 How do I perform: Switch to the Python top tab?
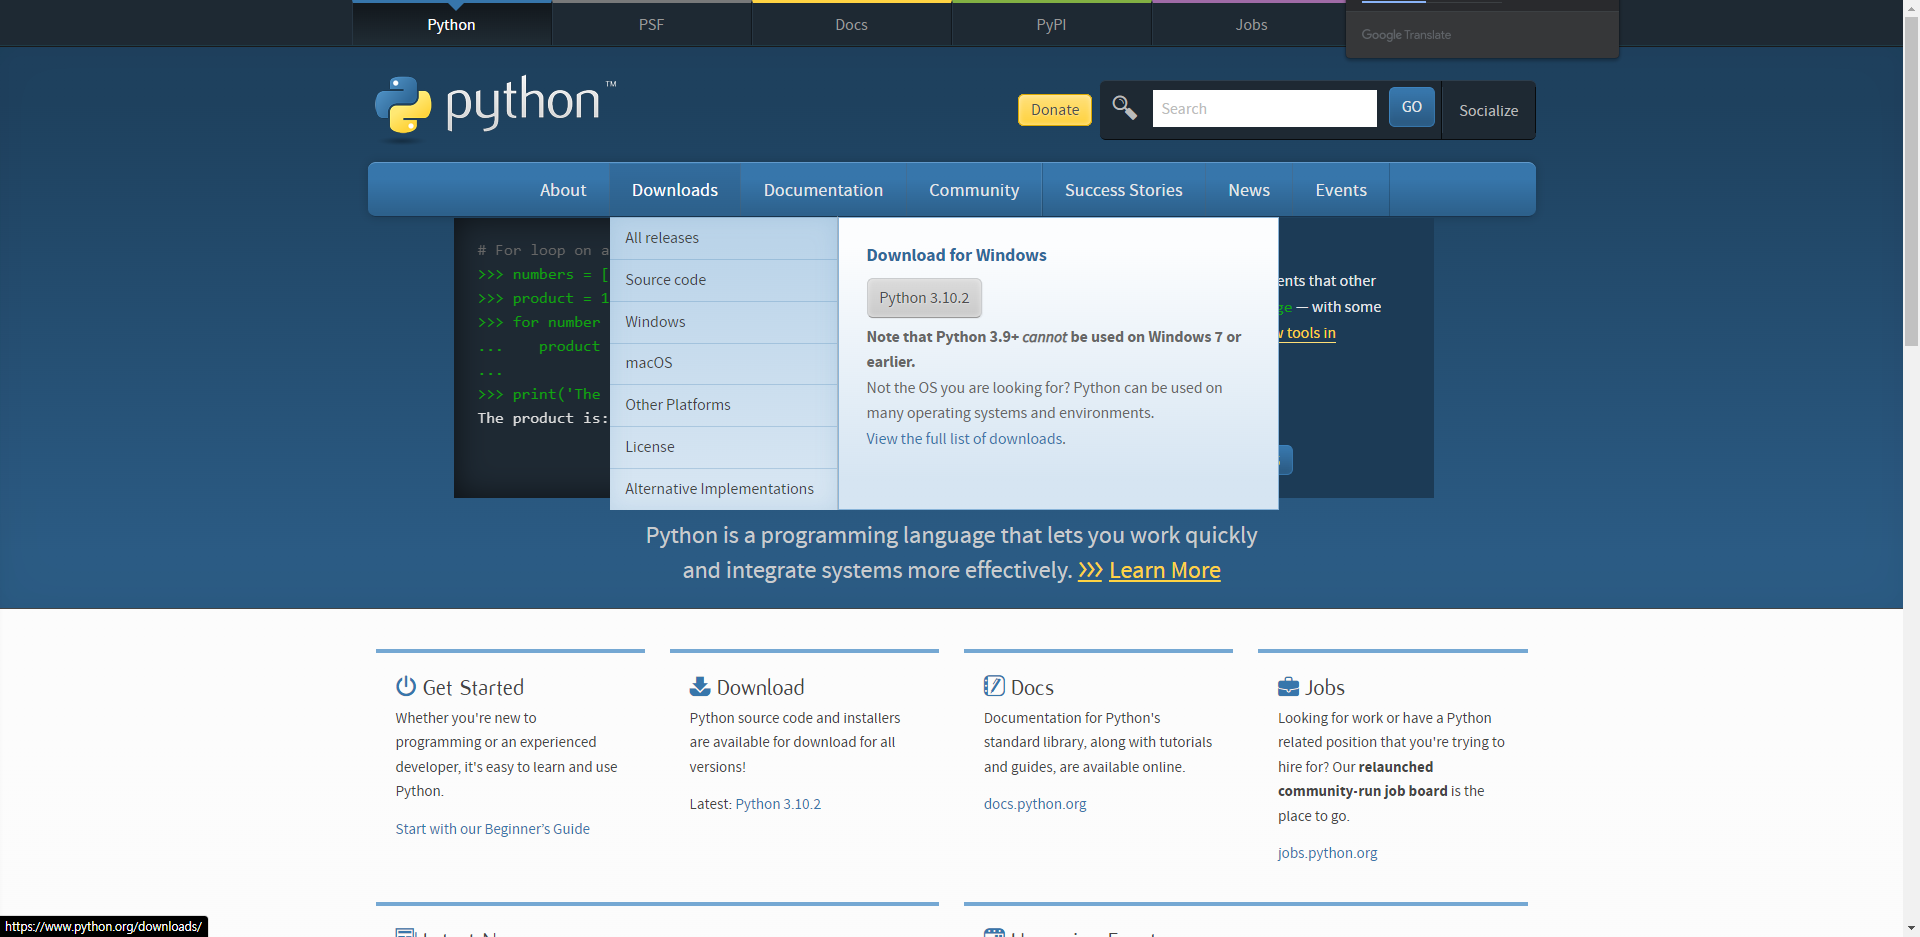point(452,24)
